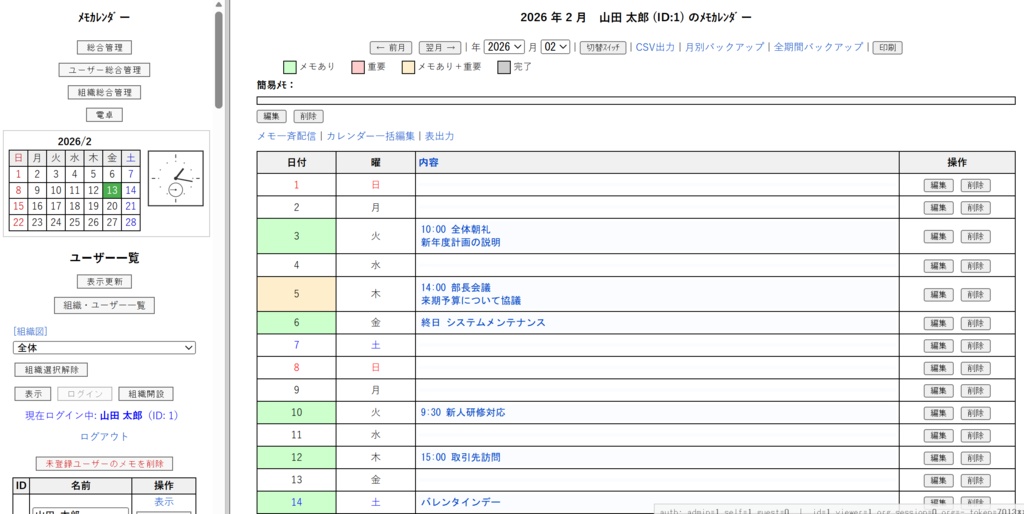Screen dimensions: 1024x514
Task: Click 削除 for day 13 row
Action: tap(976, 481)
